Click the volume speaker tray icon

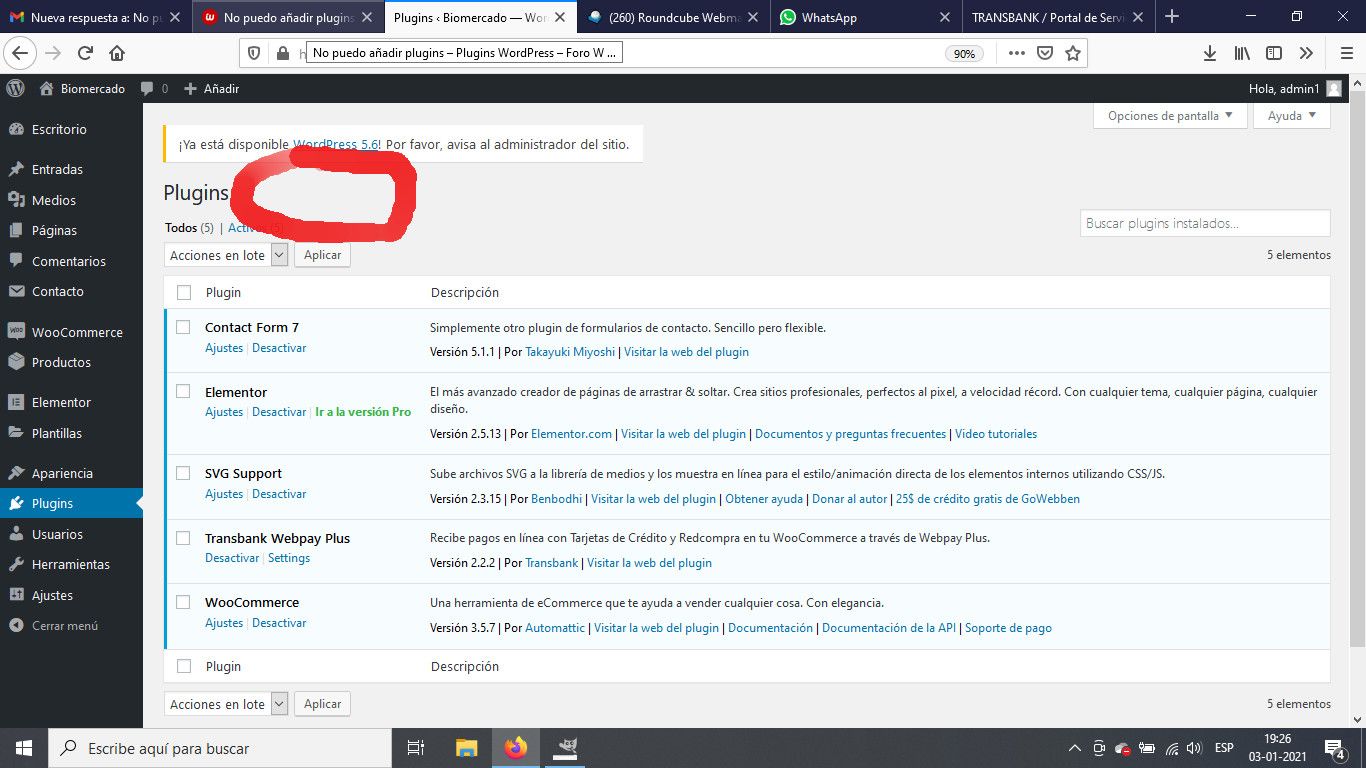[x=1195, y=748]
